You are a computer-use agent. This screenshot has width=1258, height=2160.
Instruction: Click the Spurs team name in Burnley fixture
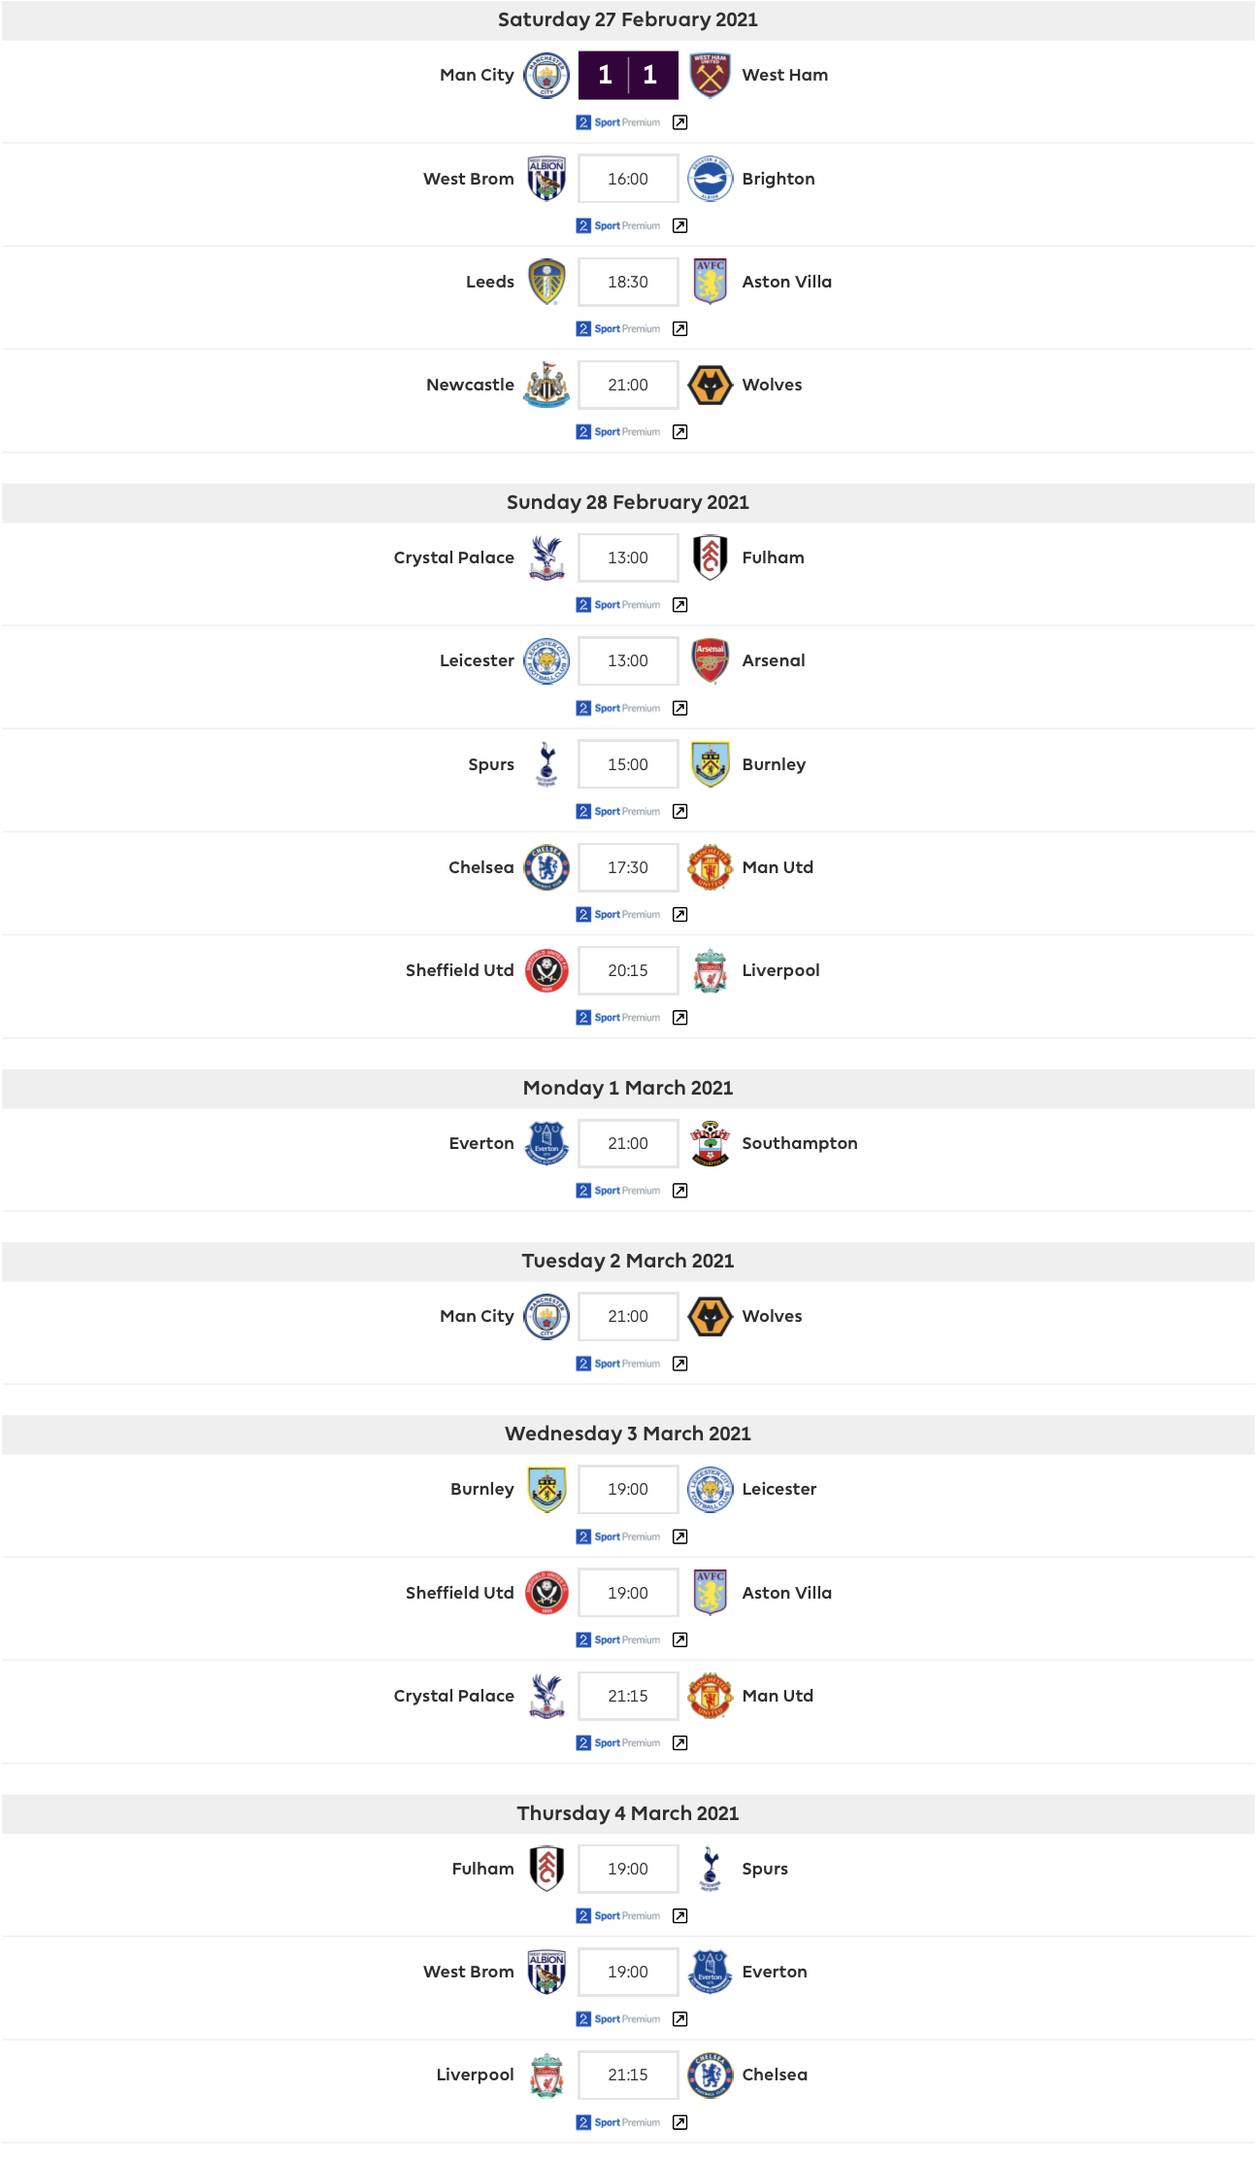[x=491, y=764]
